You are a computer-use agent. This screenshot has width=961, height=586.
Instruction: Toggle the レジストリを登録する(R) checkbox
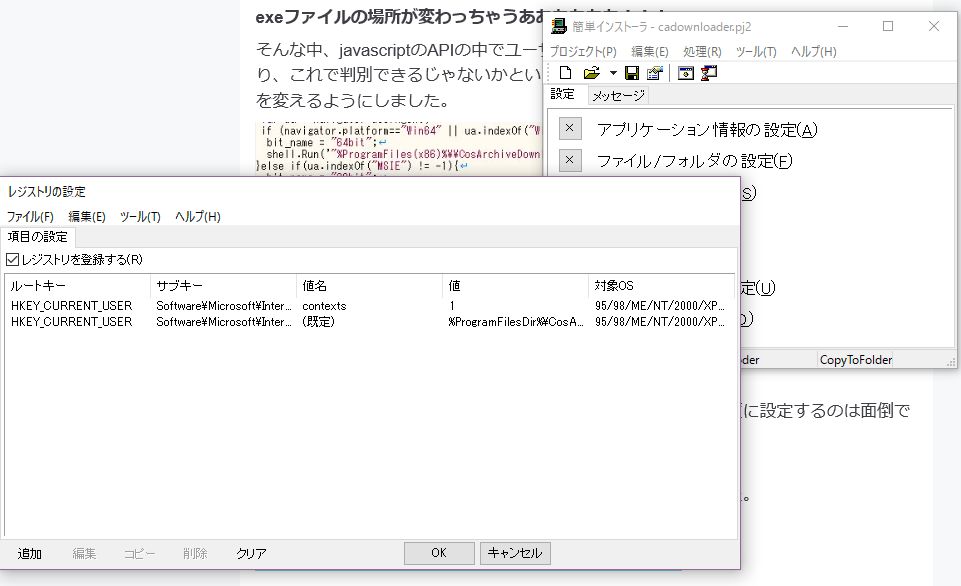(x=12, y=259)
